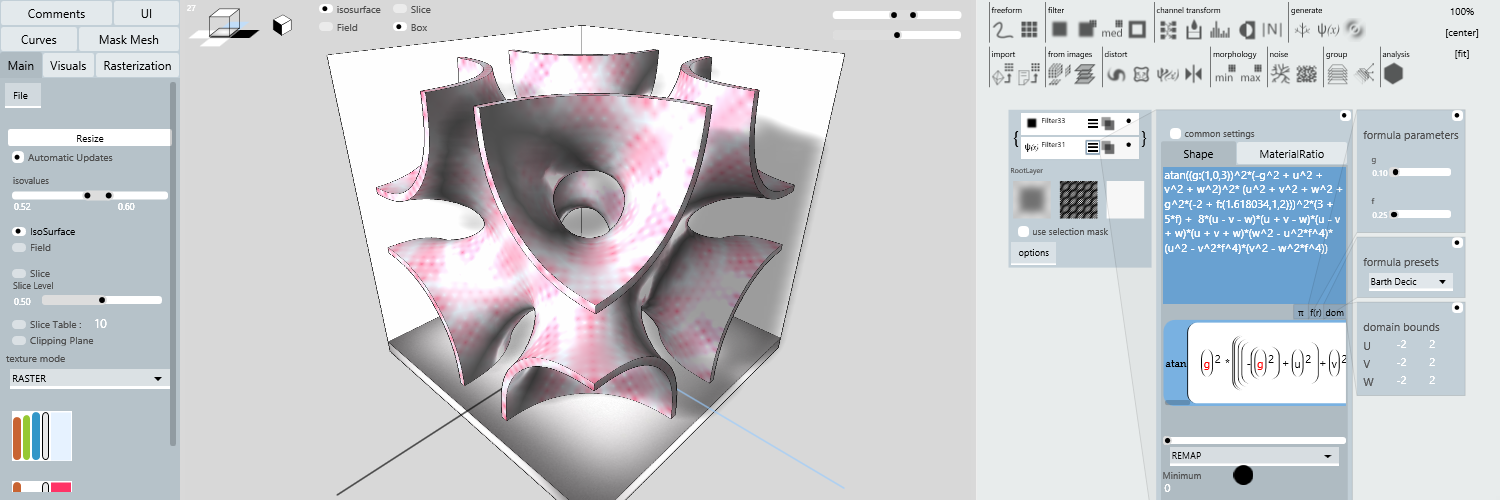The width and height of the screenshot is (1500, 500).
Task: Generate a branching tree structure
Action: (x=1302, y=30)
